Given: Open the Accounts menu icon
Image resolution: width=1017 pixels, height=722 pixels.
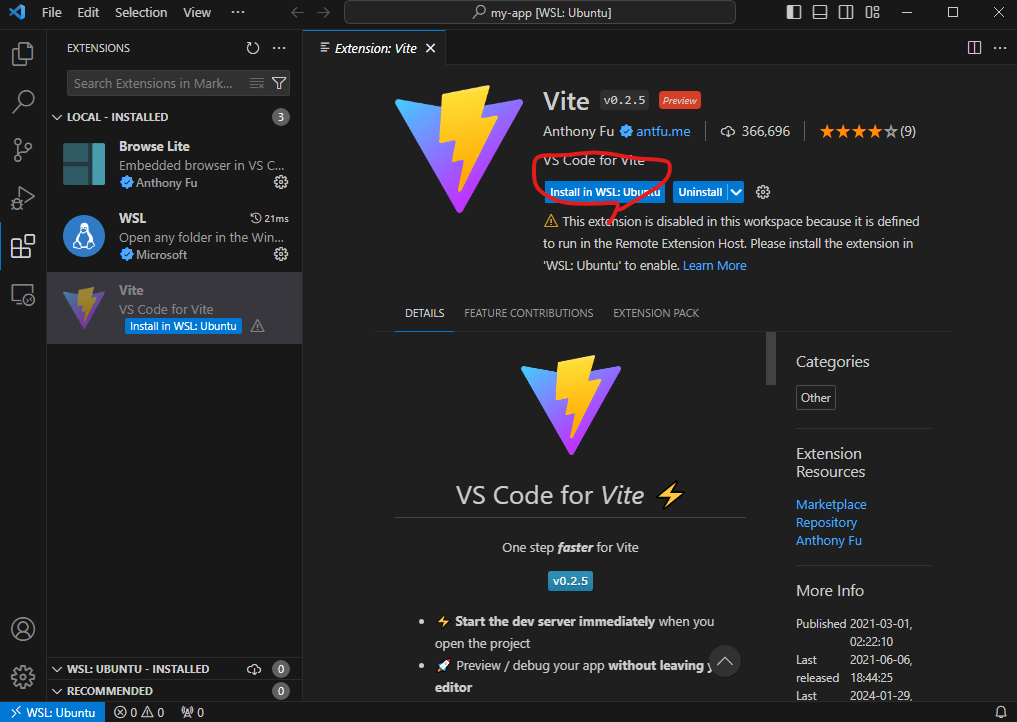Looking at the screenshot, I should coord(23,629).
